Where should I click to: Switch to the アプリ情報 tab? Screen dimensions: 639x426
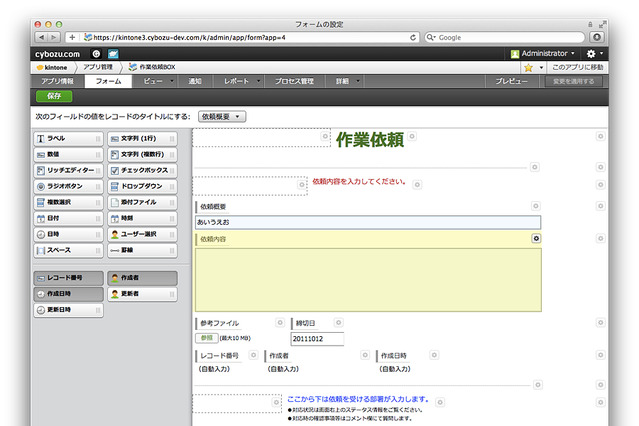tap(57, 81)
